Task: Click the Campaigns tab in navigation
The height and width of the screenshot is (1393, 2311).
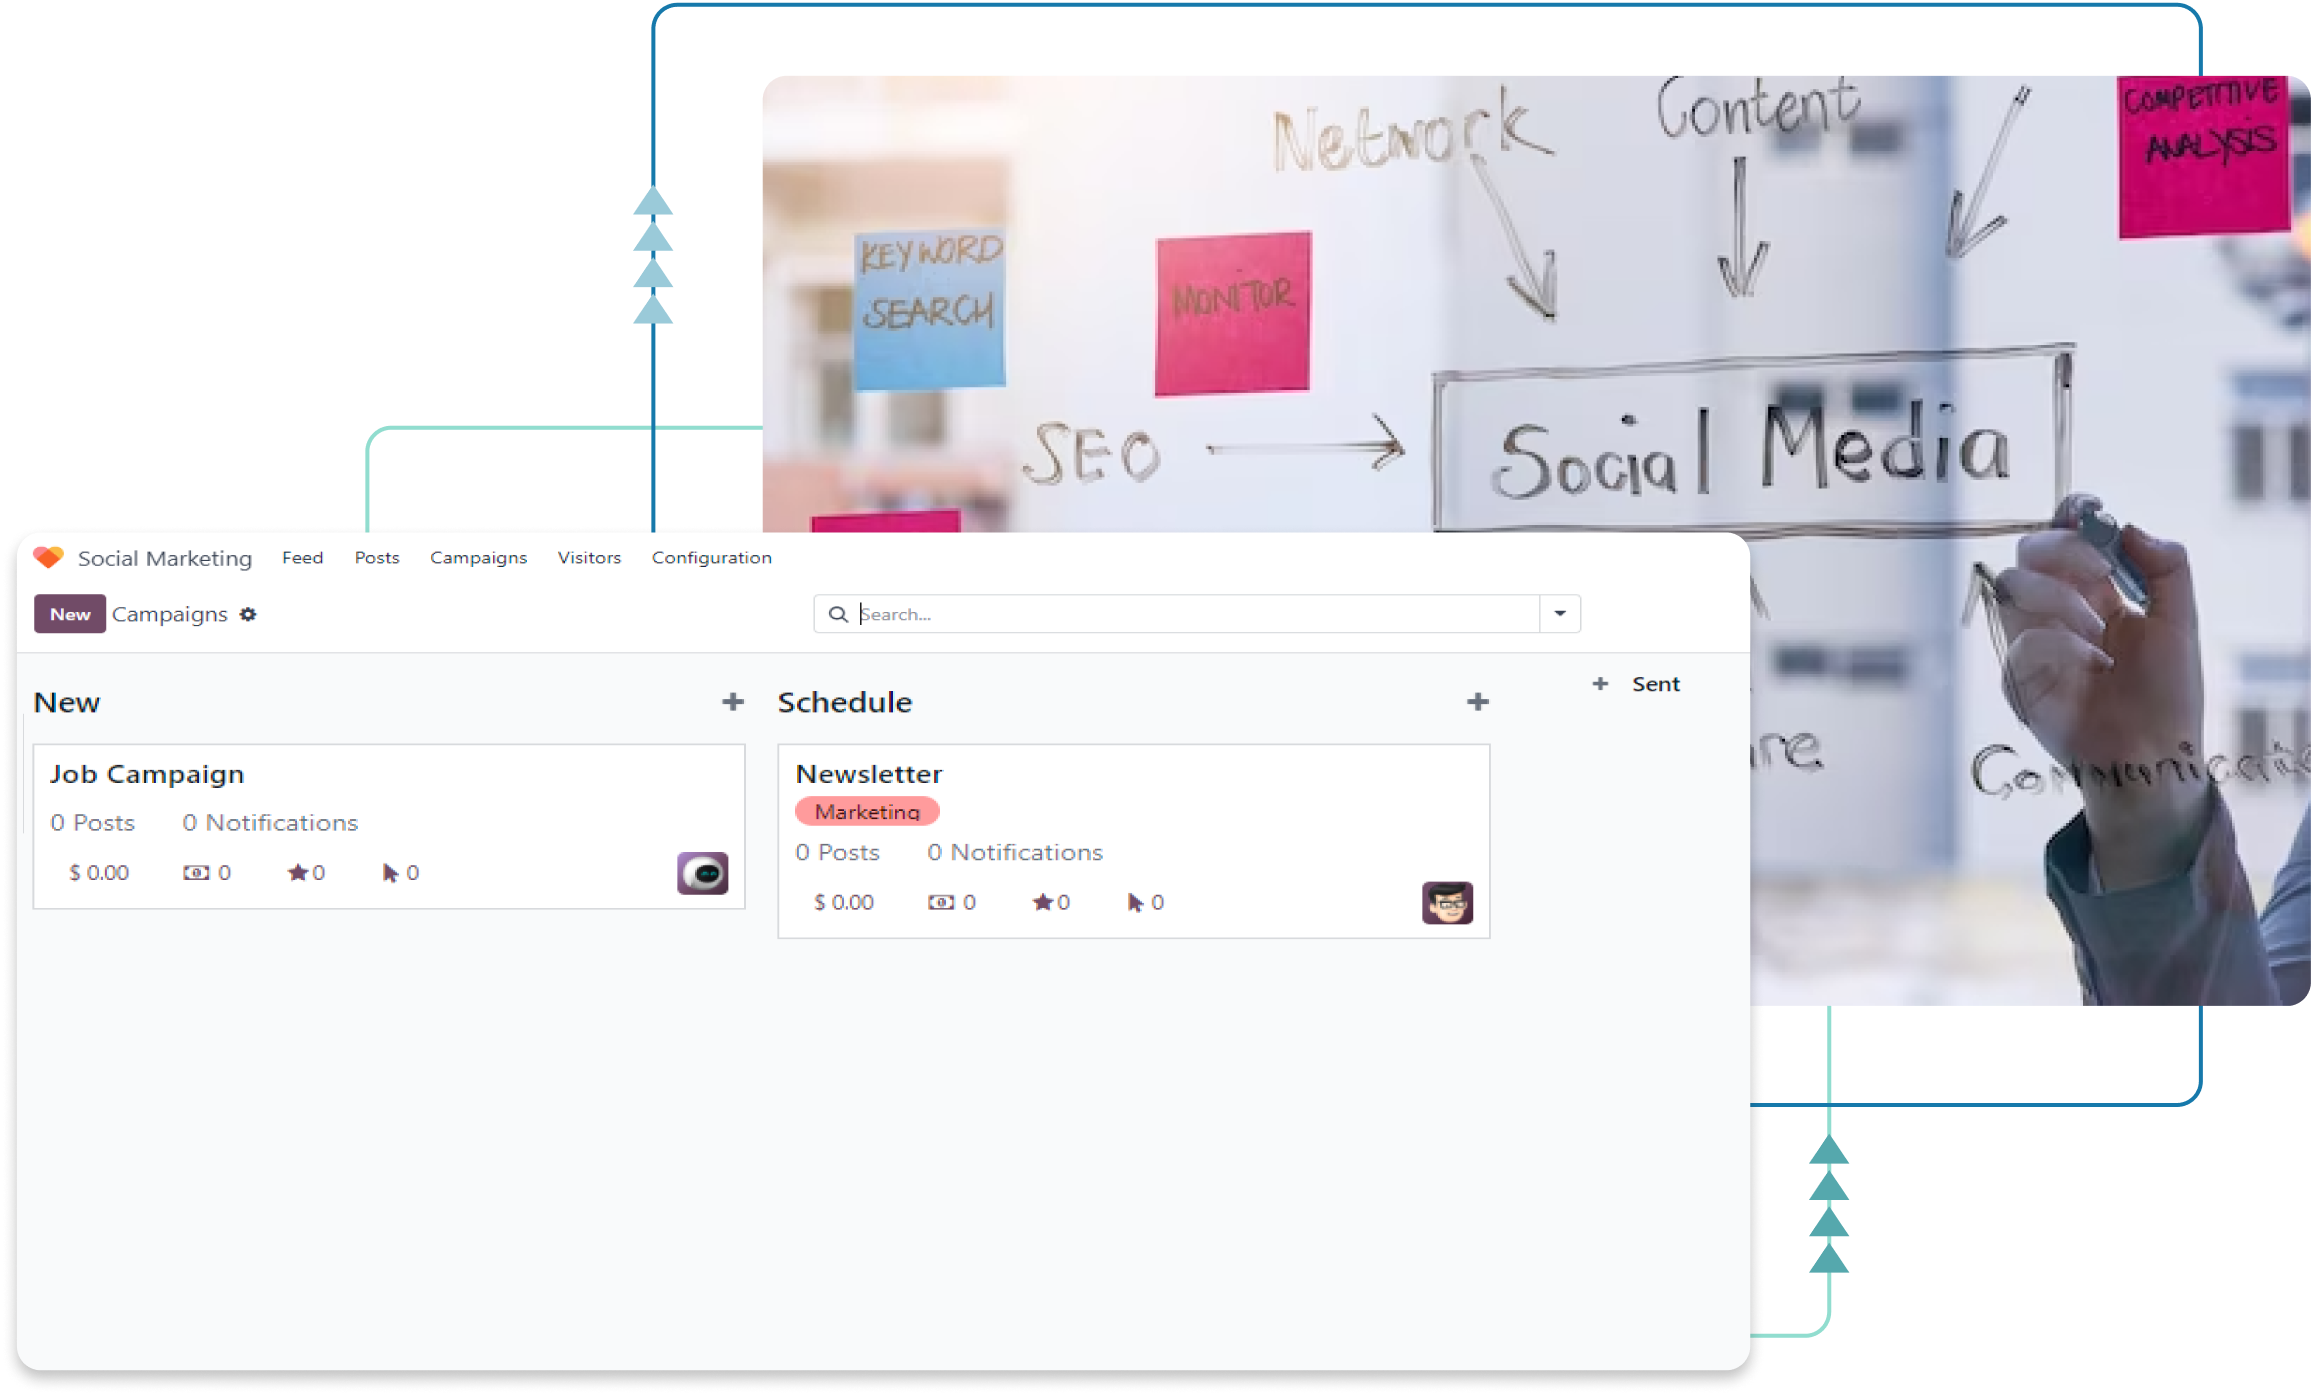Action: coord(477,558)
